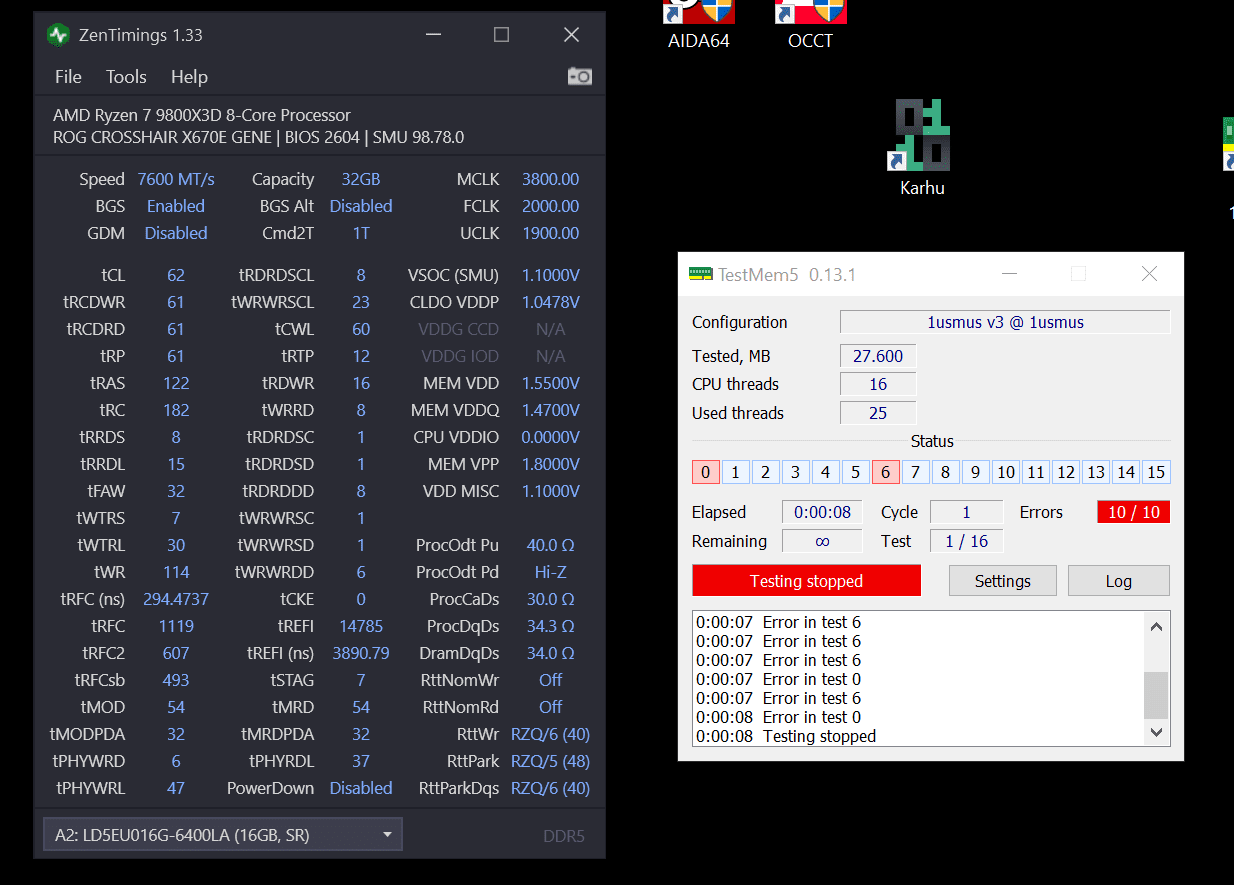
Task: Click the Remaining infinity field
Action: point(822,541)
